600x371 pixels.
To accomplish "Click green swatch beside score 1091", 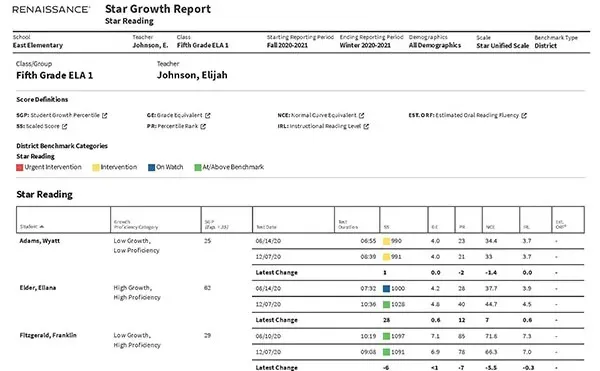I will click(386, 352).
